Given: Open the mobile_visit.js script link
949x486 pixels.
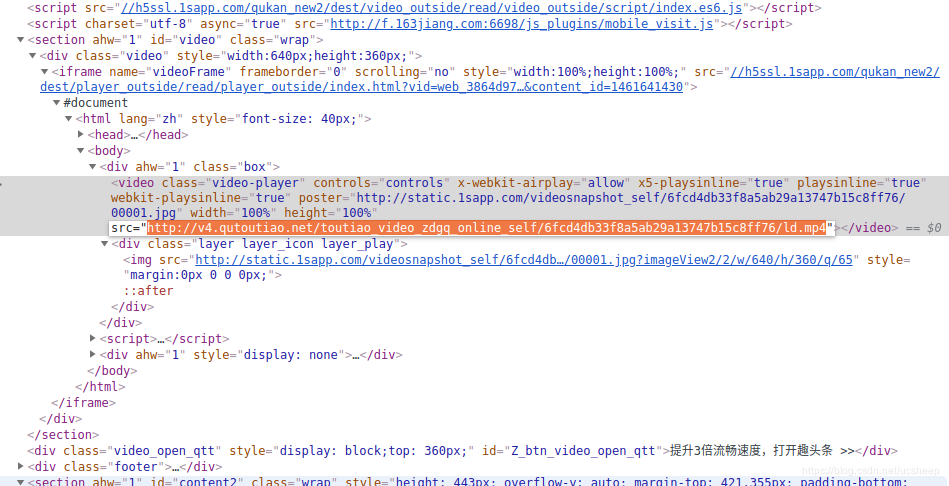Looking at the screenshot, I should (x=522, y=24).
